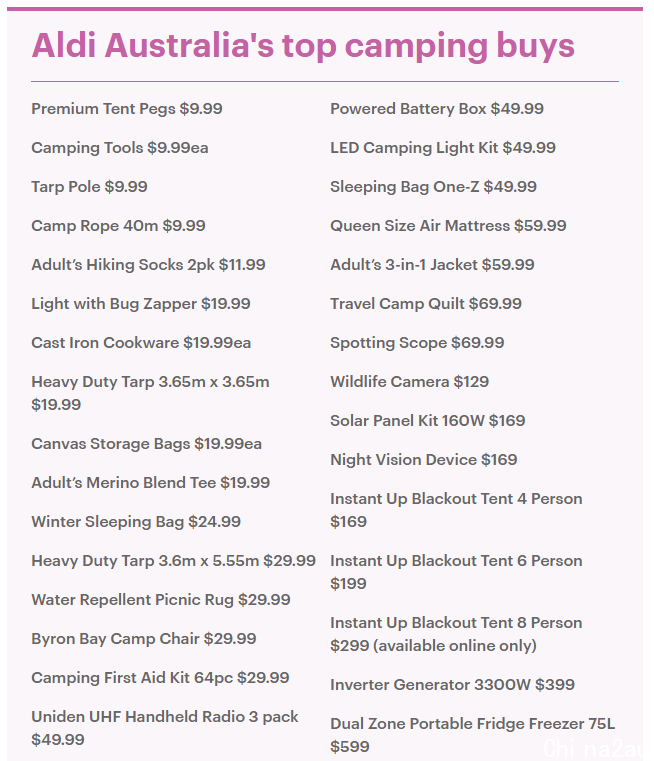Click Camping Tools $9.99ea entry
The image size is (654, 761).
120,148
